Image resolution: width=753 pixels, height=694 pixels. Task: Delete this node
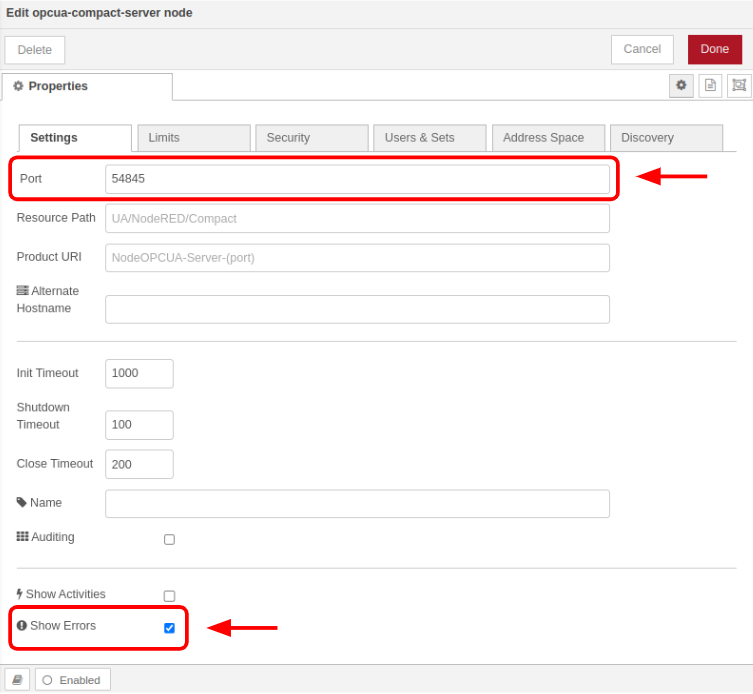pos(35,50)
